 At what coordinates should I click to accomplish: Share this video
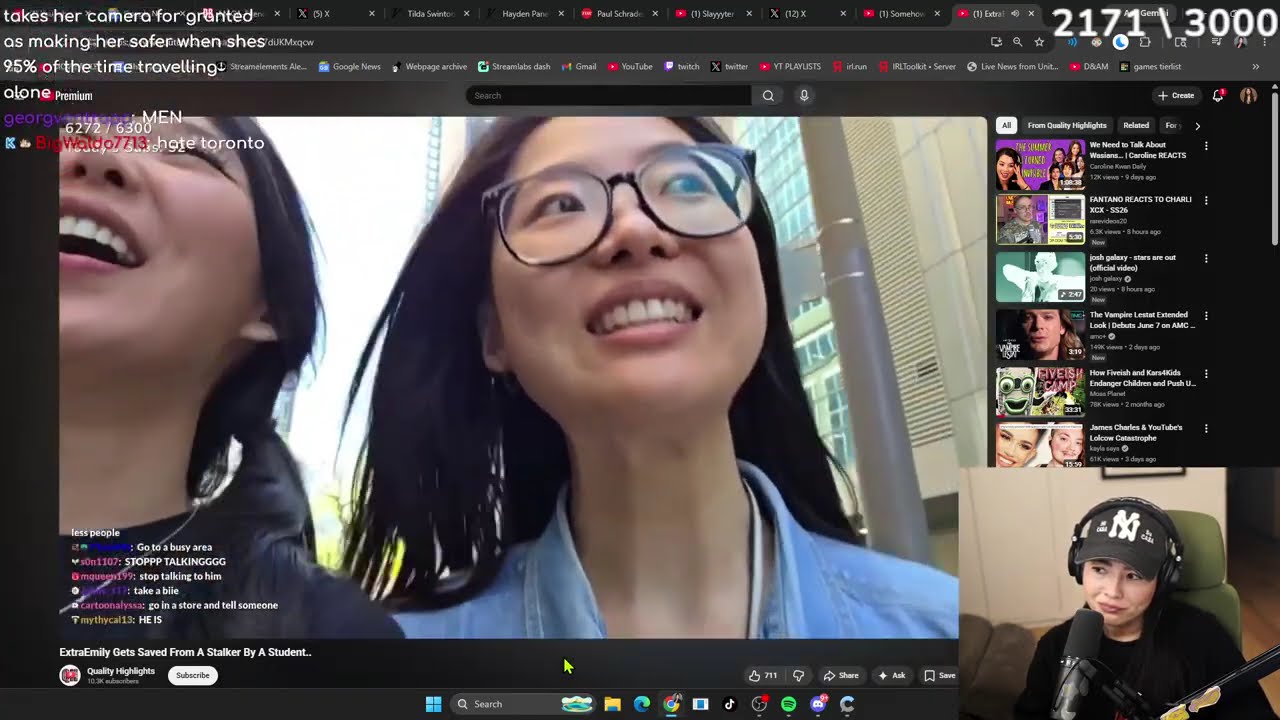coord(841,675)
